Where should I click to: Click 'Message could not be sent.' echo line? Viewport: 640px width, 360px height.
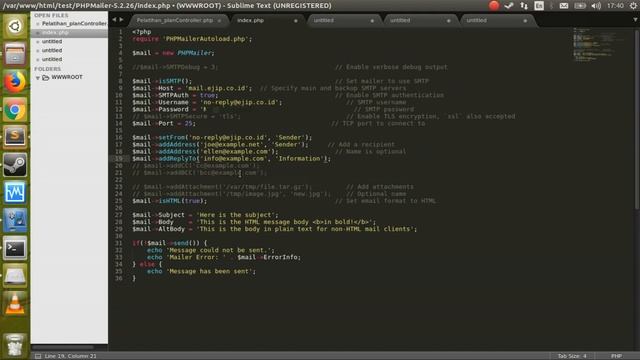coord(211,250)
